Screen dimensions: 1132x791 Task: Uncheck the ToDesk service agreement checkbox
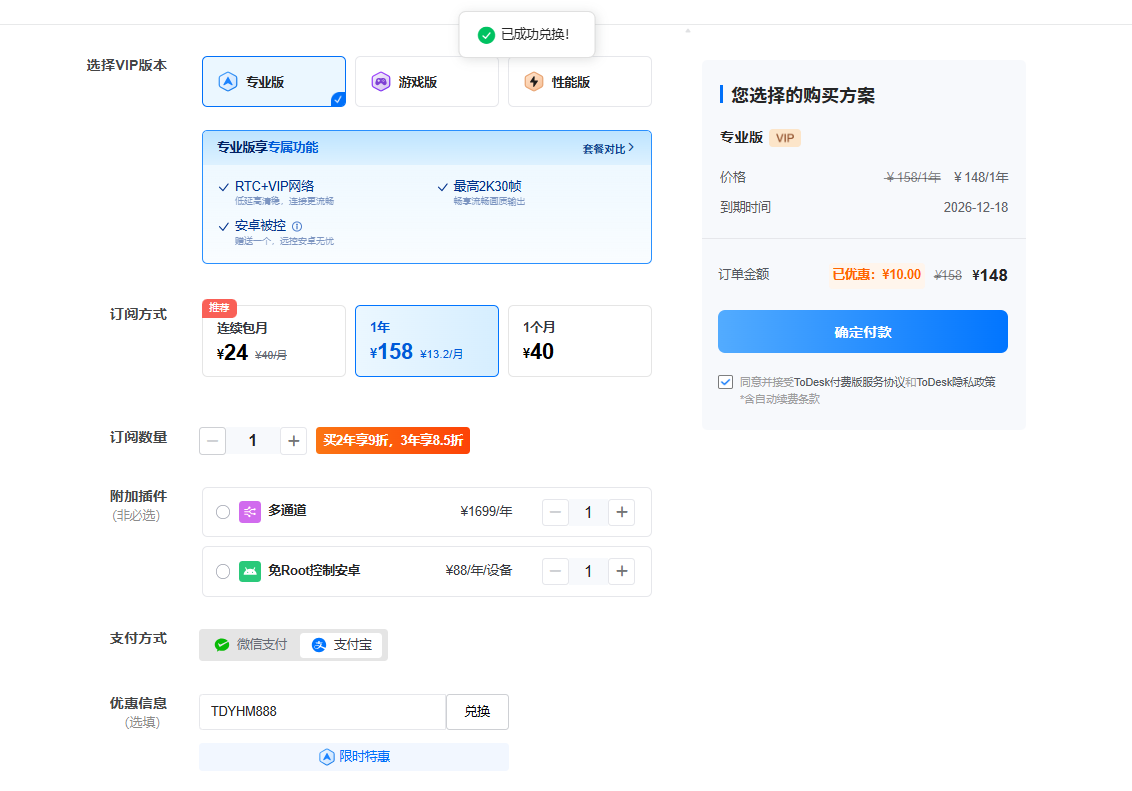(x=726, y=382)
